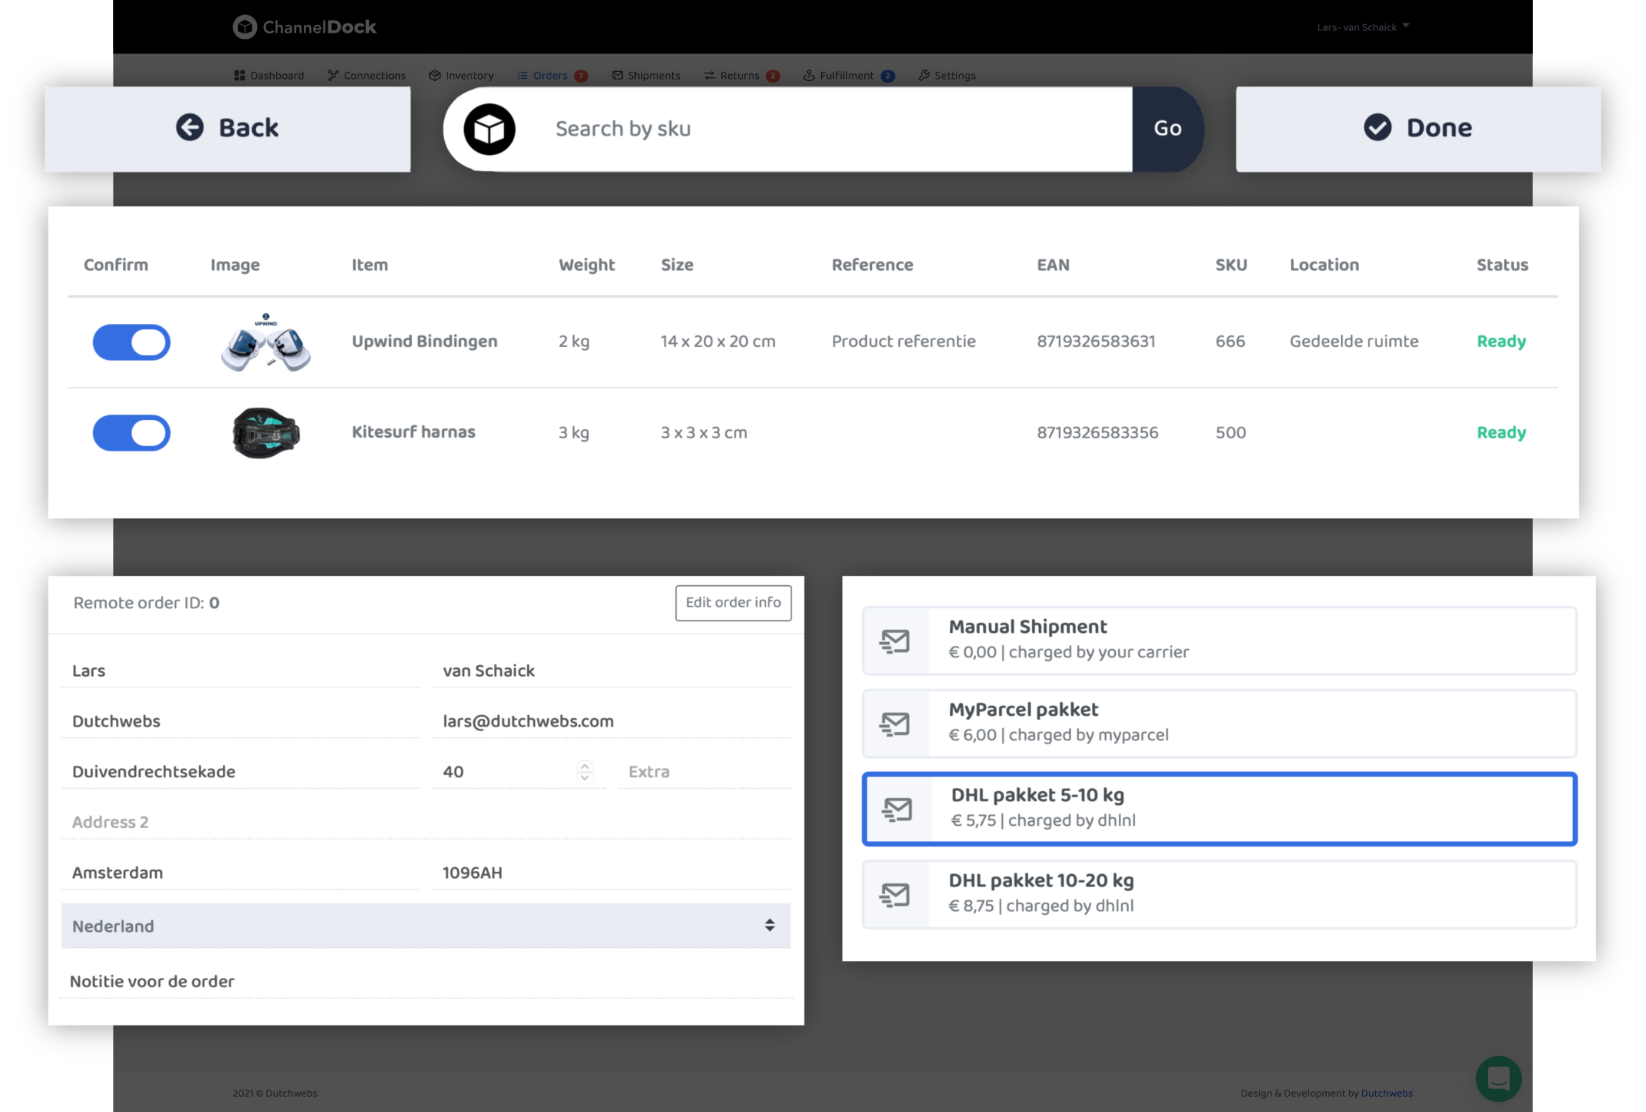
Task: Click the Connections icon in navigation
Action: [x=333, y=76]
